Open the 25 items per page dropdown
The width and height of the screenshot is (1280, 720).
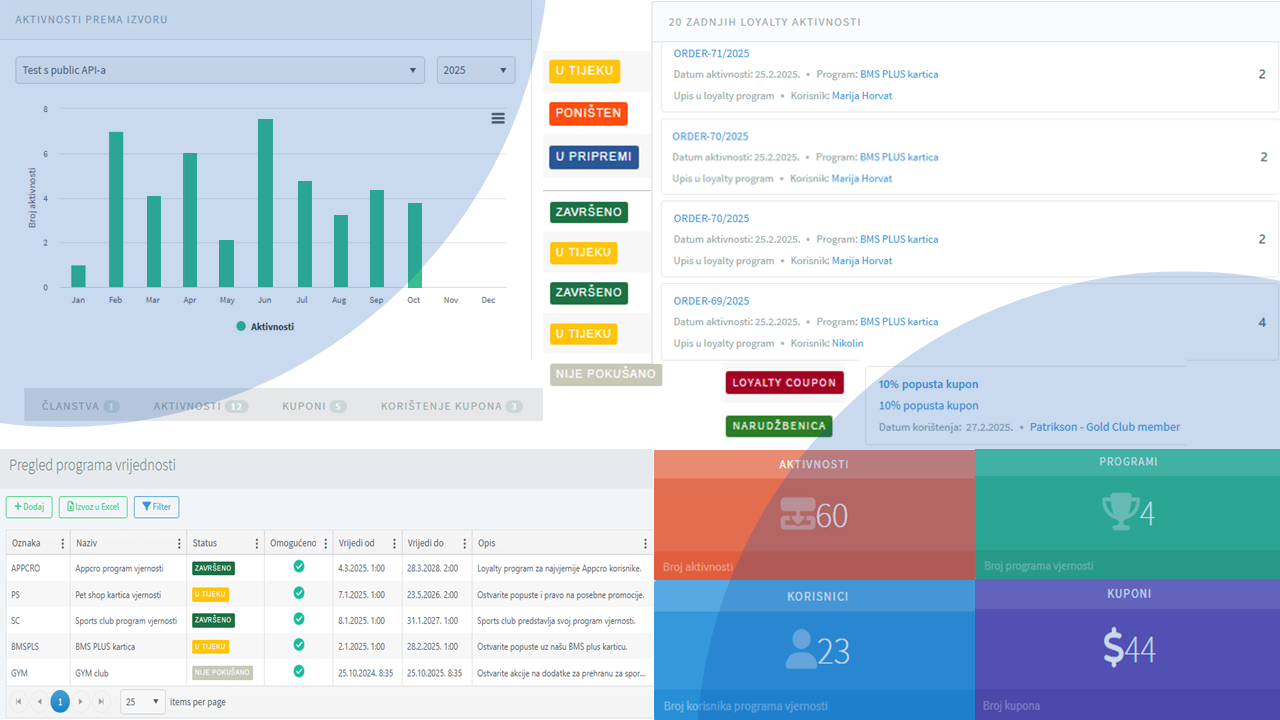143,702
